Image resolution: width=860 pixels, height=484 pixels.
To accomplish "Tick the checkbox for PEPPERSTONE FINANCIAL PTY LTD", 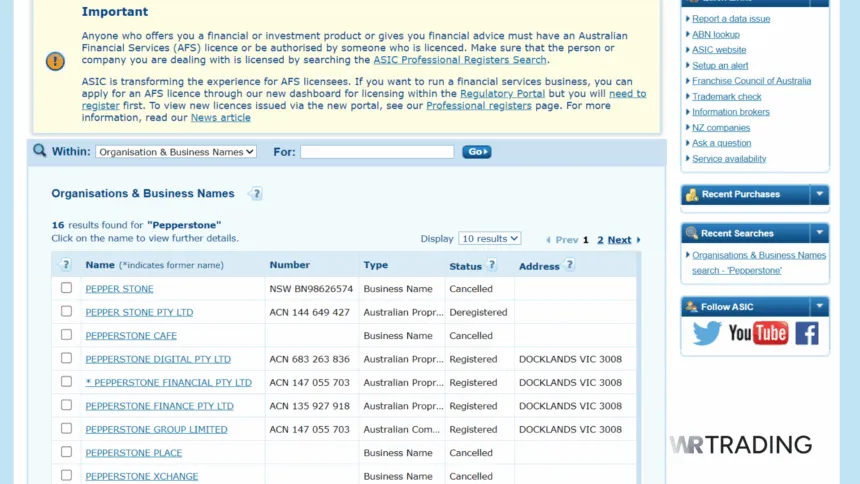I will click(x=66, y=381).
